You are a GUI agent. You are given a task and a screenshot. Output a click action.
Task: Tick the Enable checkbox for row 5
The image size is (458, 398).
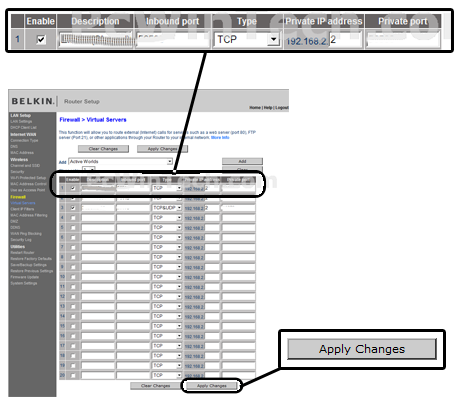73,228
